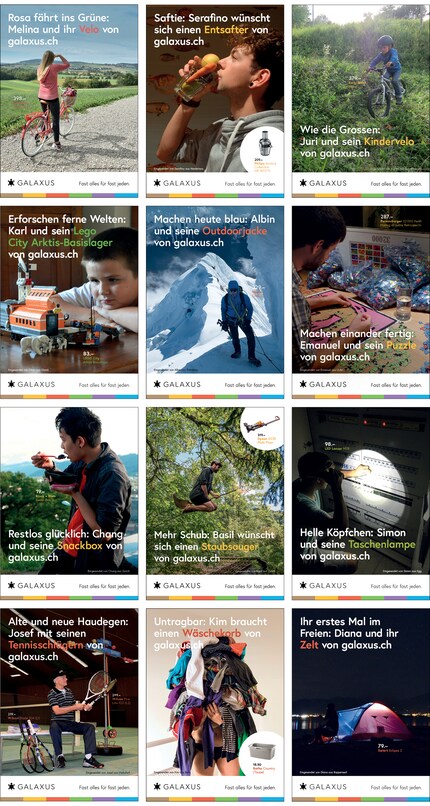The height and width of the screenshot is (806, 430).
Task: Click Galaxus star logo on Puzzle poster
Action: click(303, 384)
